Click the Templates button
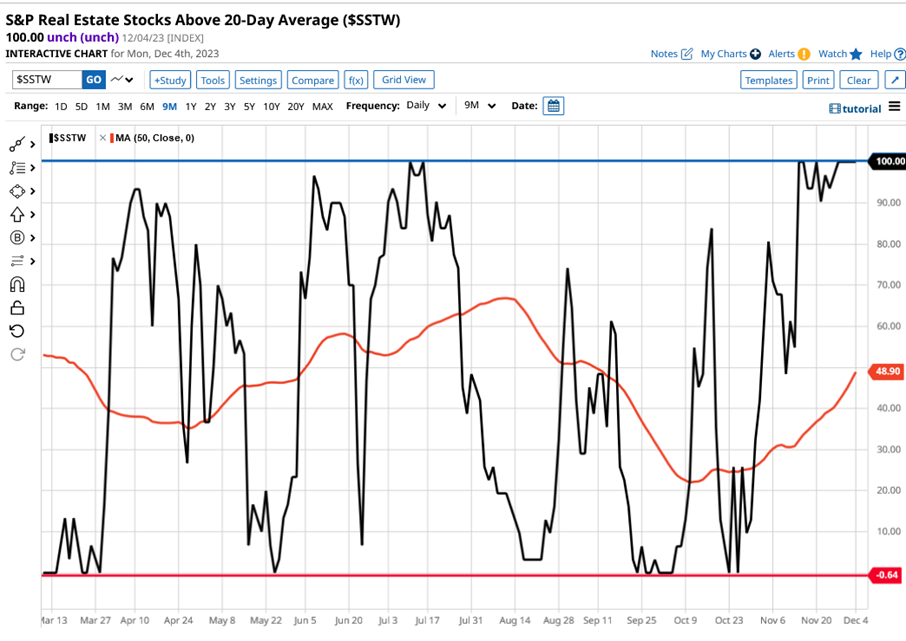906x641 pixels. (x=769, y=79)
